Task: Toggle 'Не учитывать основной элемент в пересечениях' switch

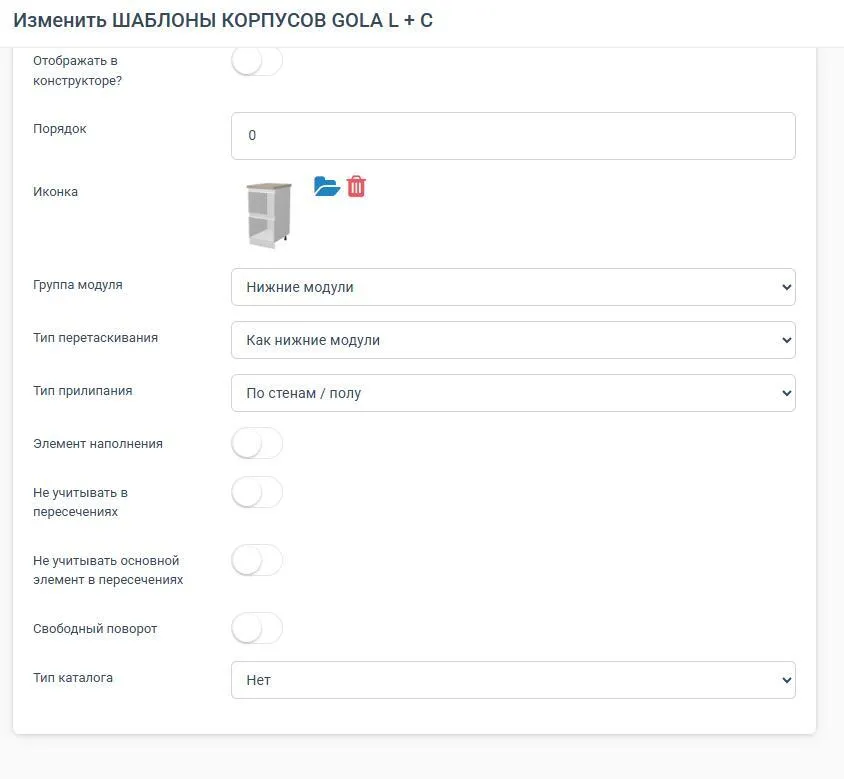Action: pyautogui.click(x=257, y=560)
